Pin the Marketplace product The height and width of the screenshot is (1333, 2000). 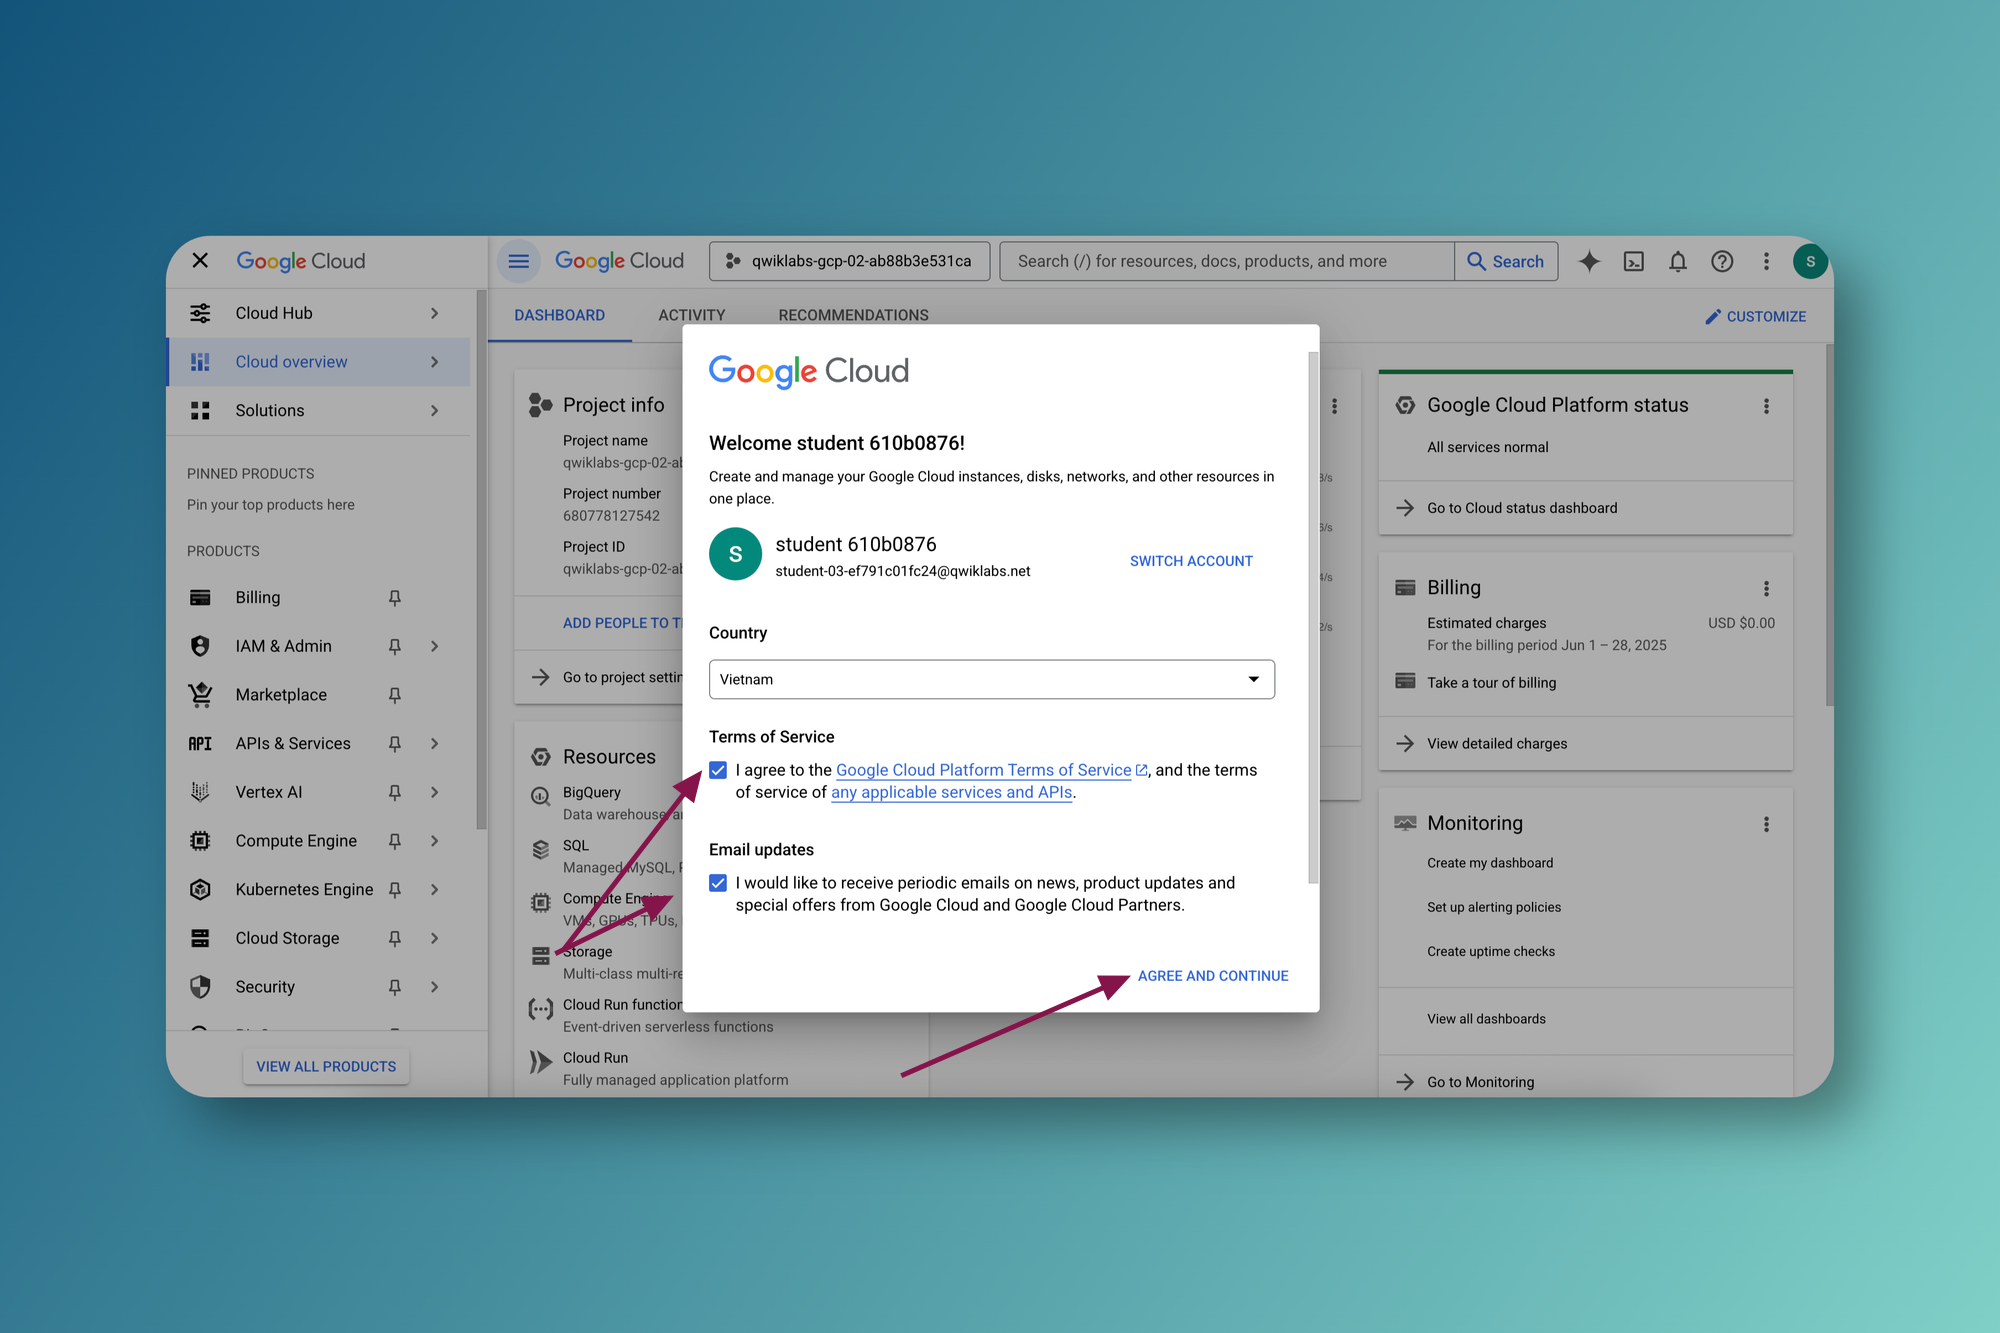(x=395, y=695)
